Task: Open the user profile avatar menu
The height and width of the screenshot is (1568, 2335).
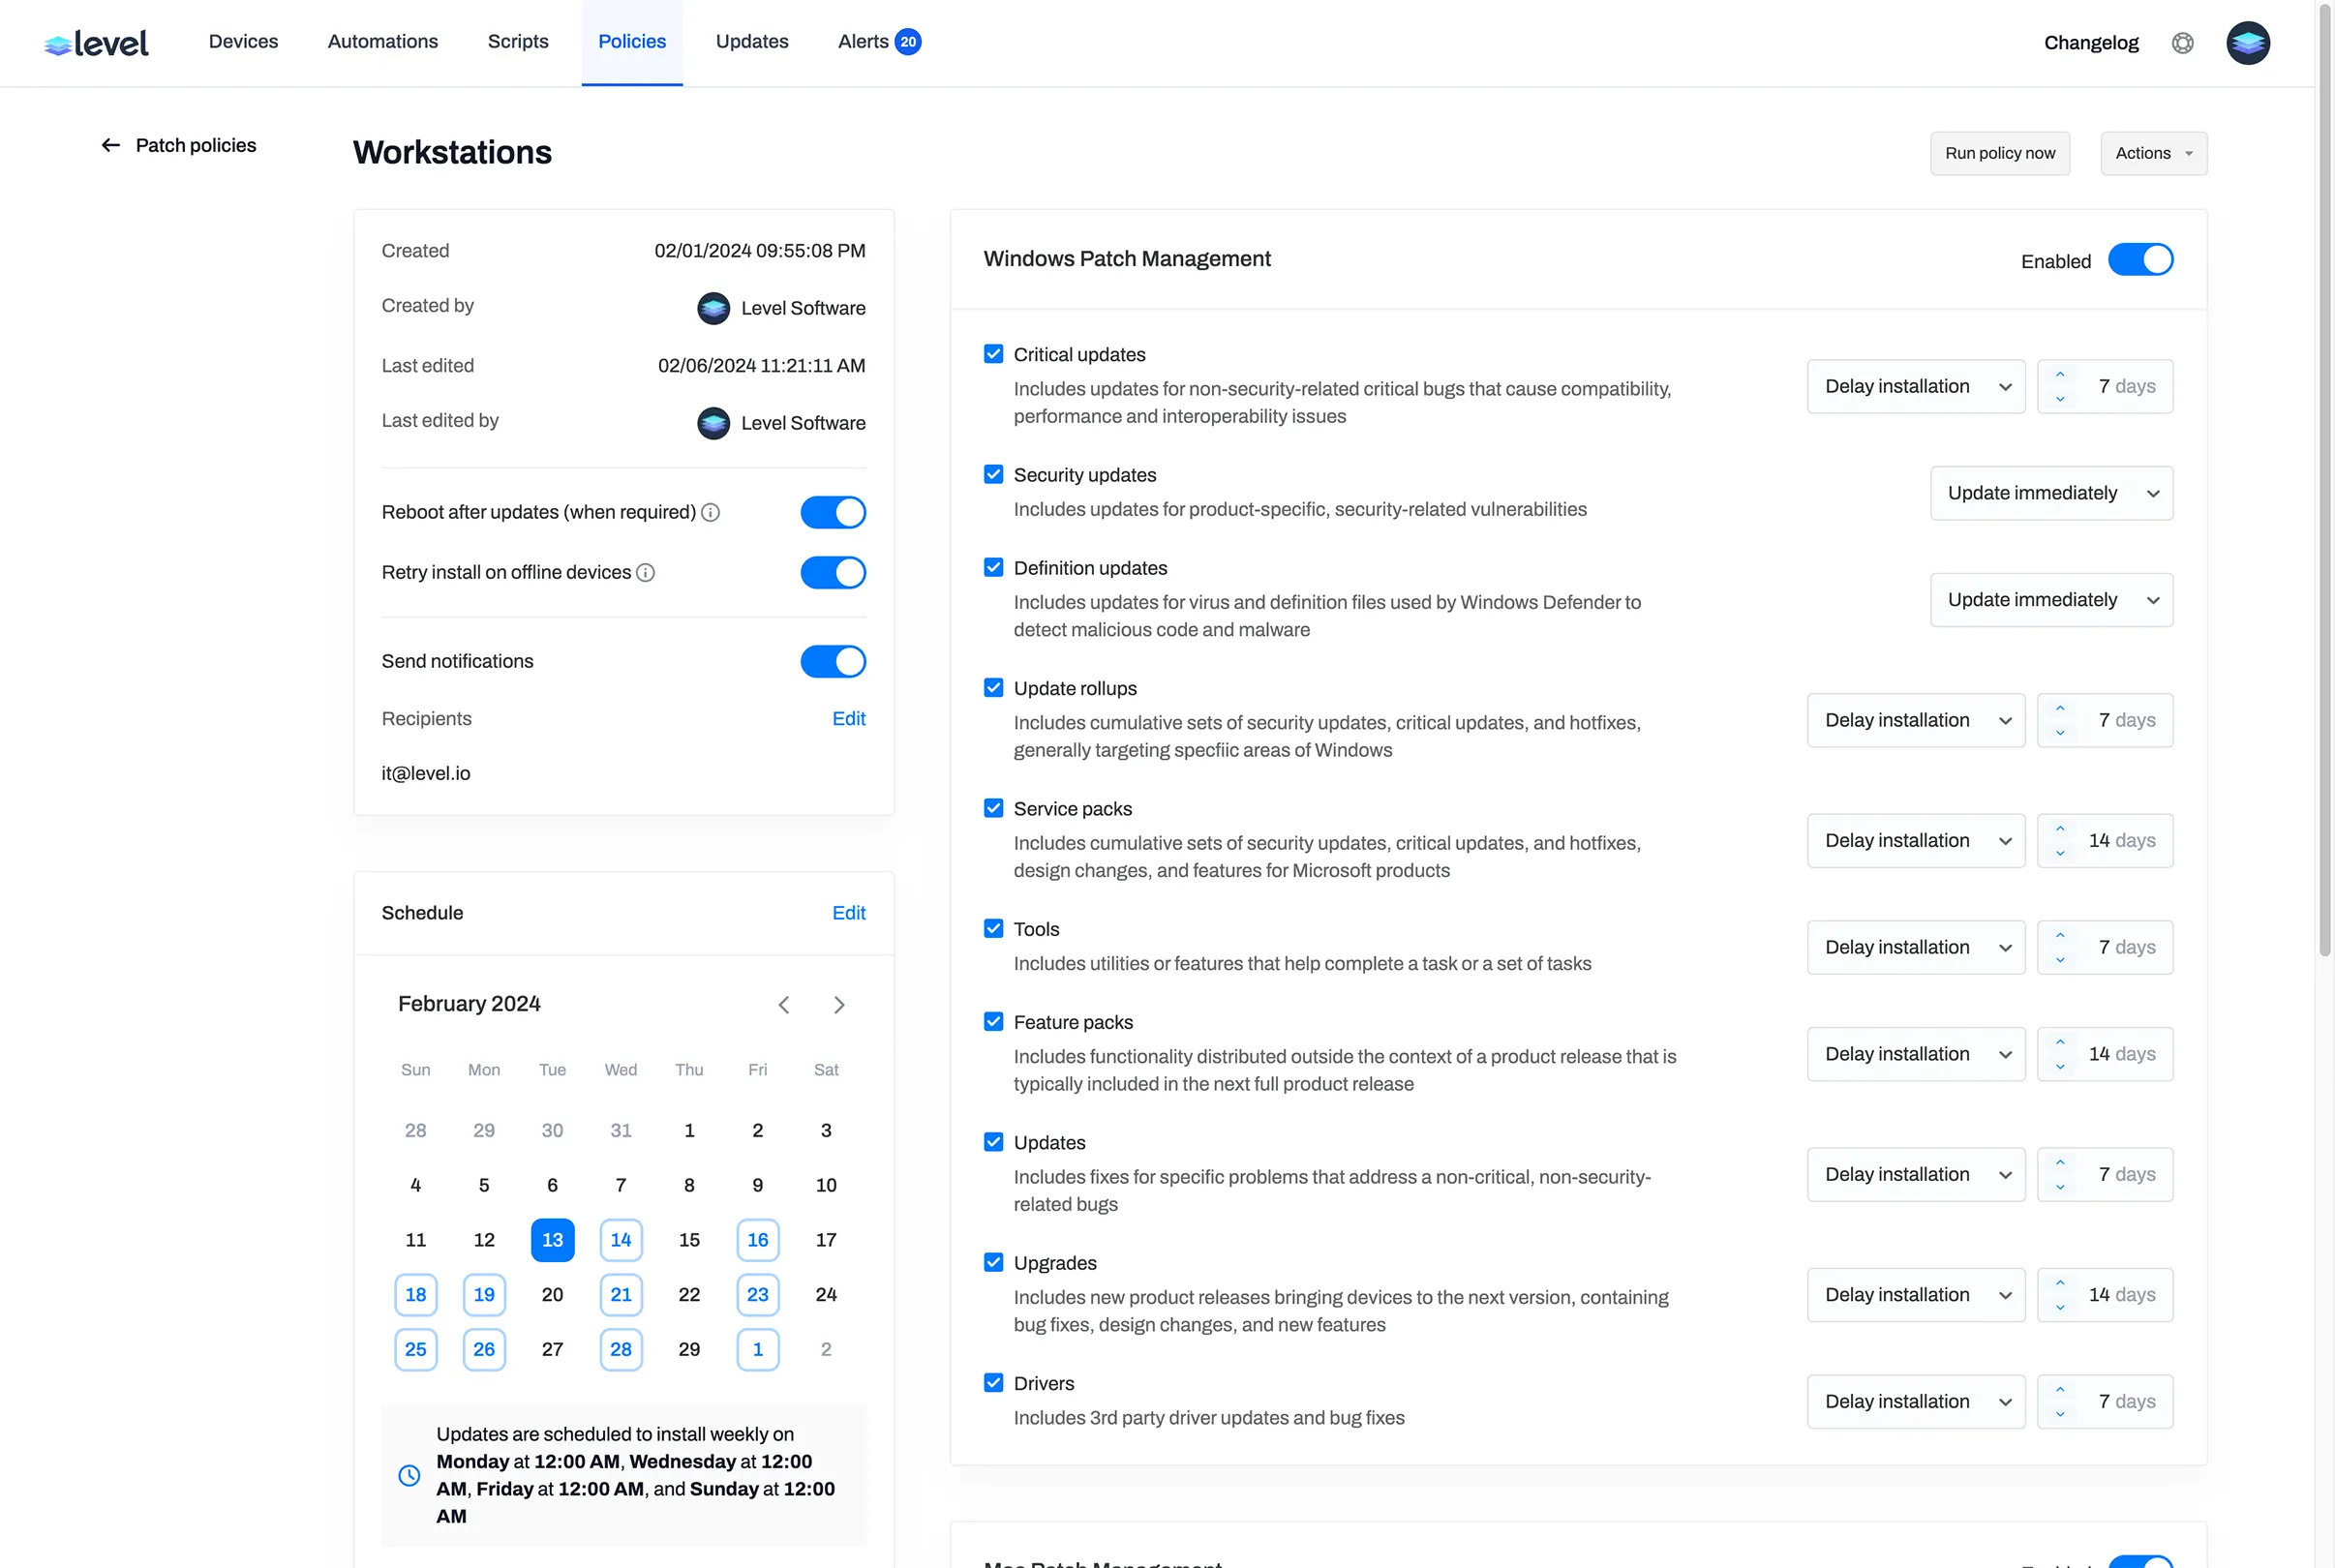Action: coord(2247,43)
